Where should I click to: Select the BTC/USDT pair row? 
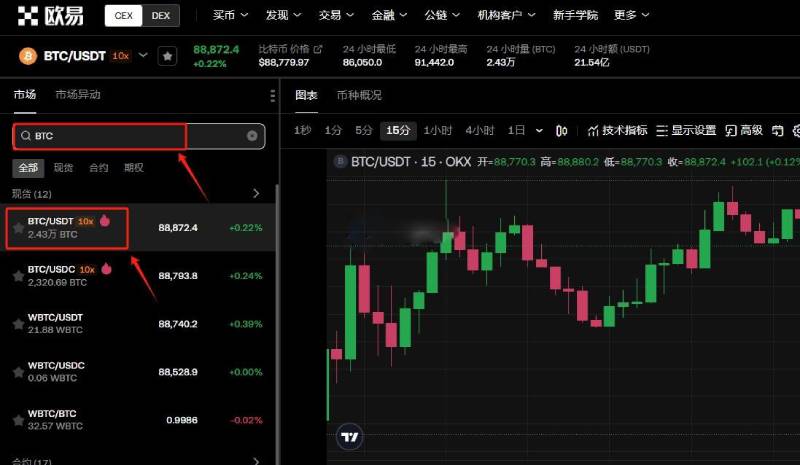click(x=138, y=228)
